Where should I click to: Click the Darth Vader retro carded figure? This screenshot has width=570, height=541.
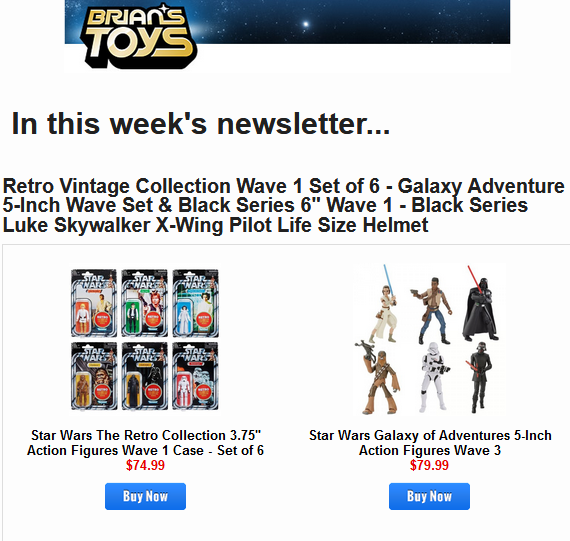(x=145, y=376)
